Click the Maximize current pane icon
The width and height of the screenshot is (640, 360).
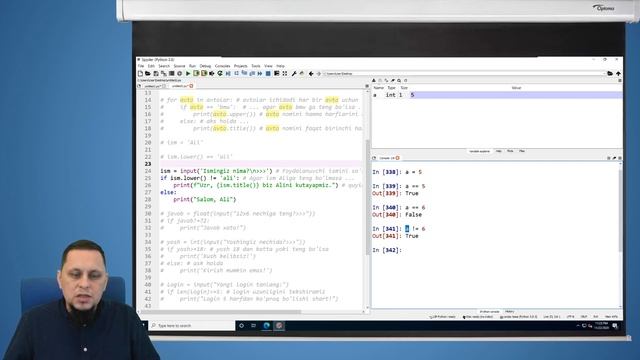[277, 73]
